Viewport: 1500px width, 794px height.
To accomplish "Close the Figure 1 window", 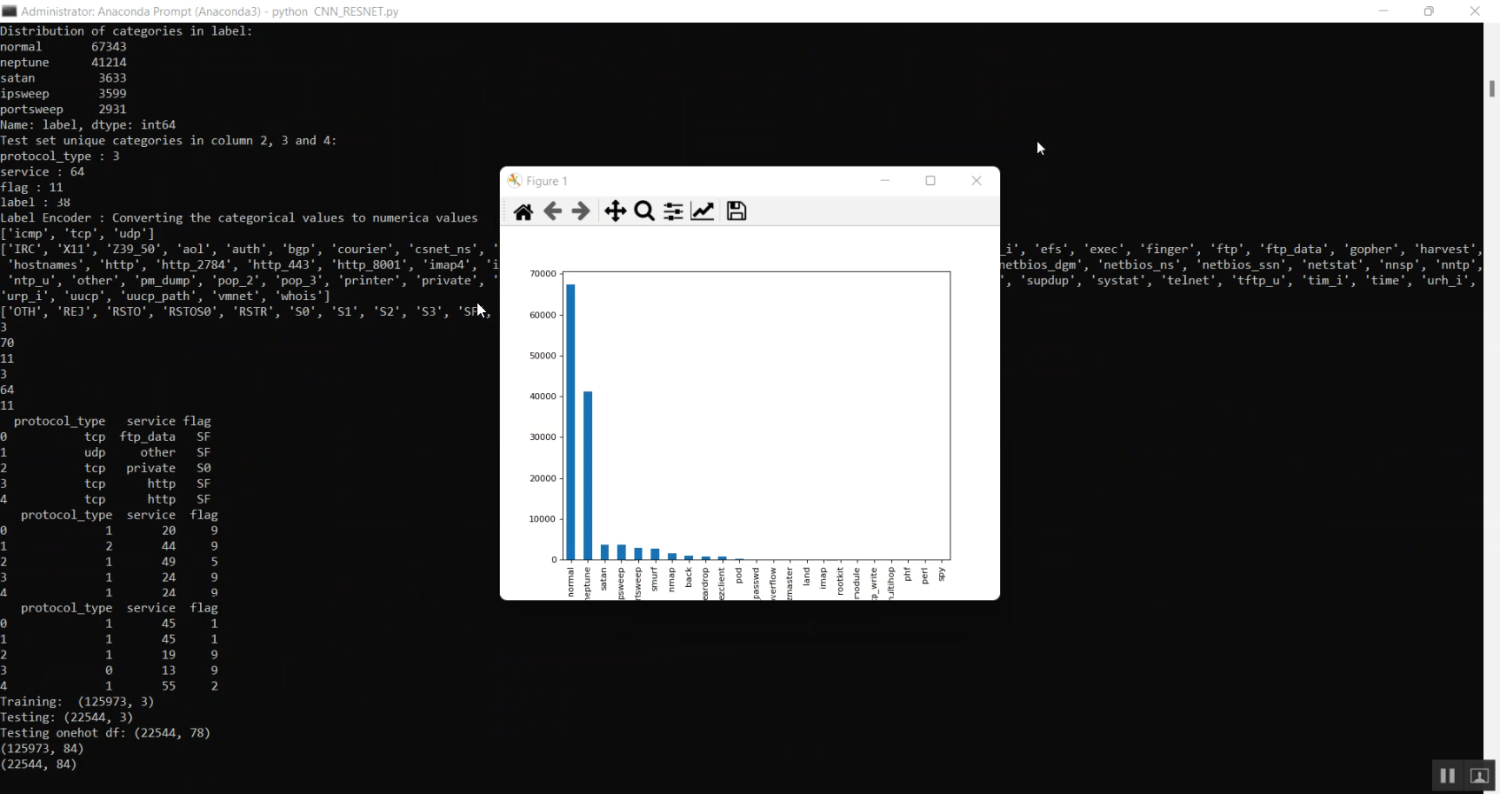I will (976, 181).
